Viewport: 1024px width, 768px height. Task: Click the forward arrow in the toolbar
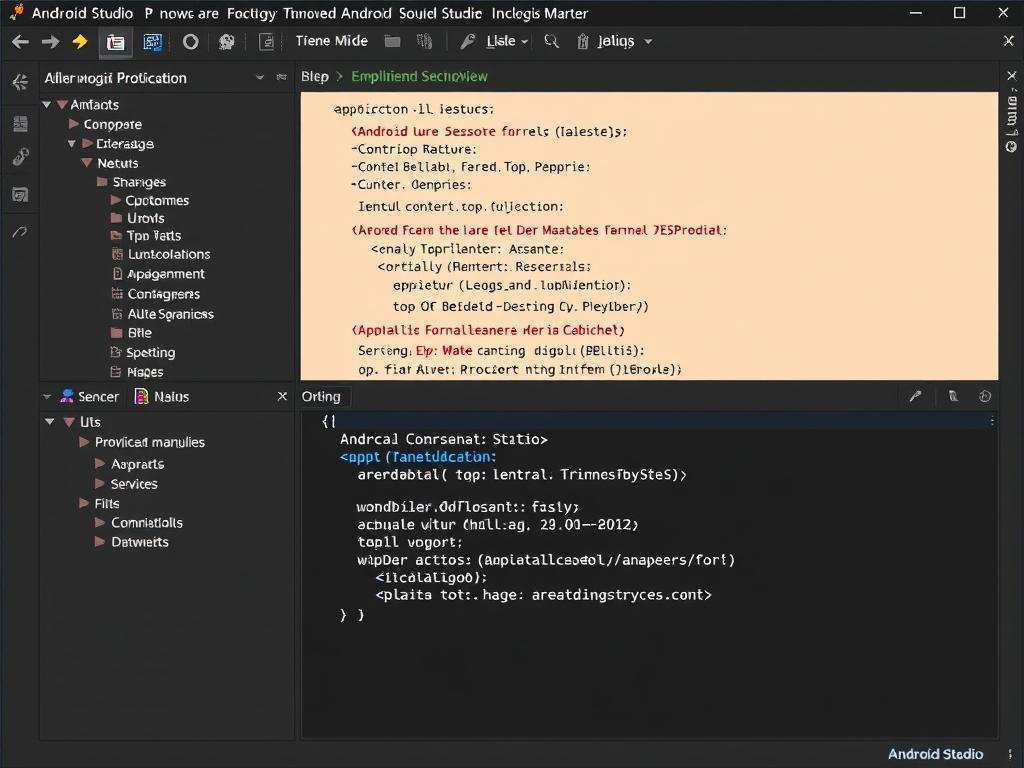tap(49, 42)
